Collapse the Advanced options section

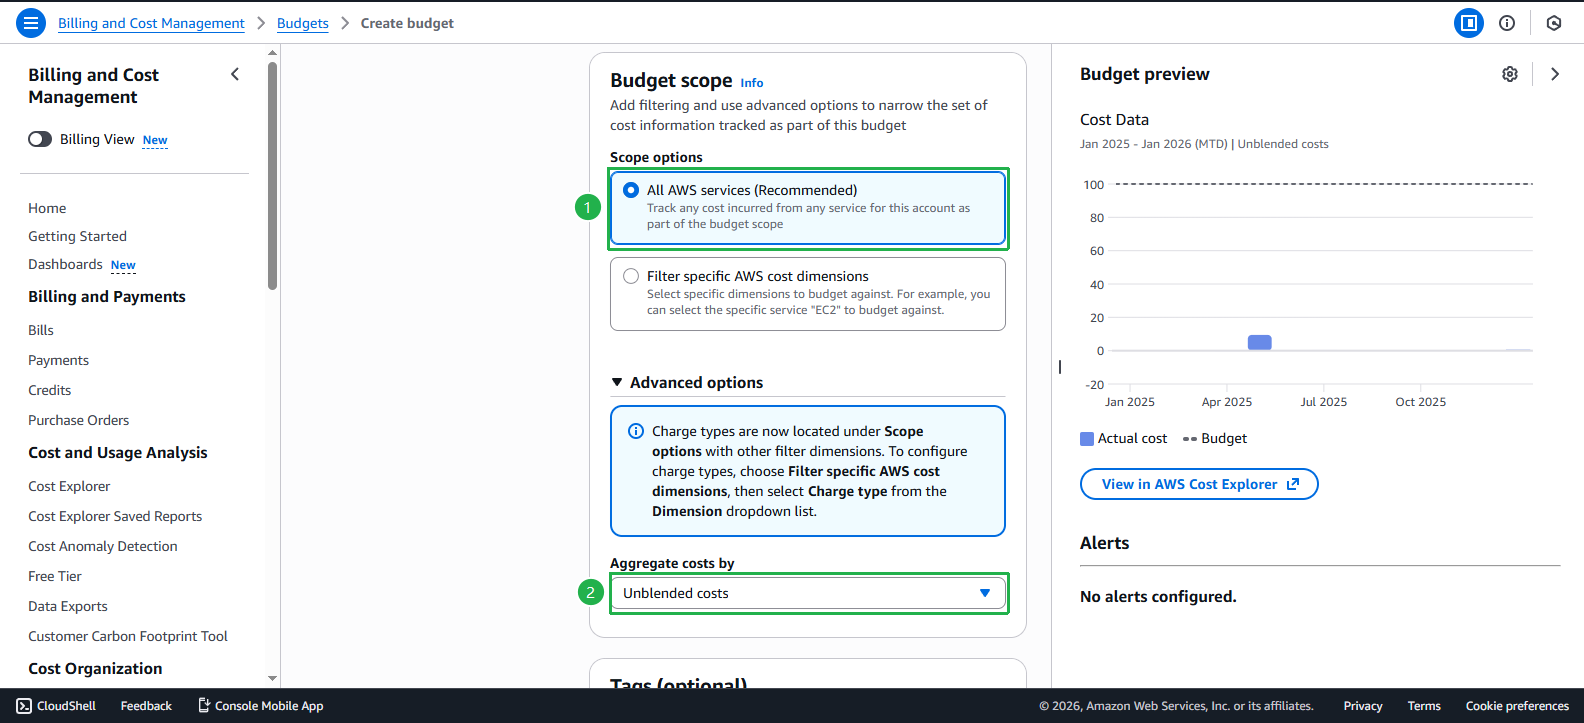tap(686, 382)
